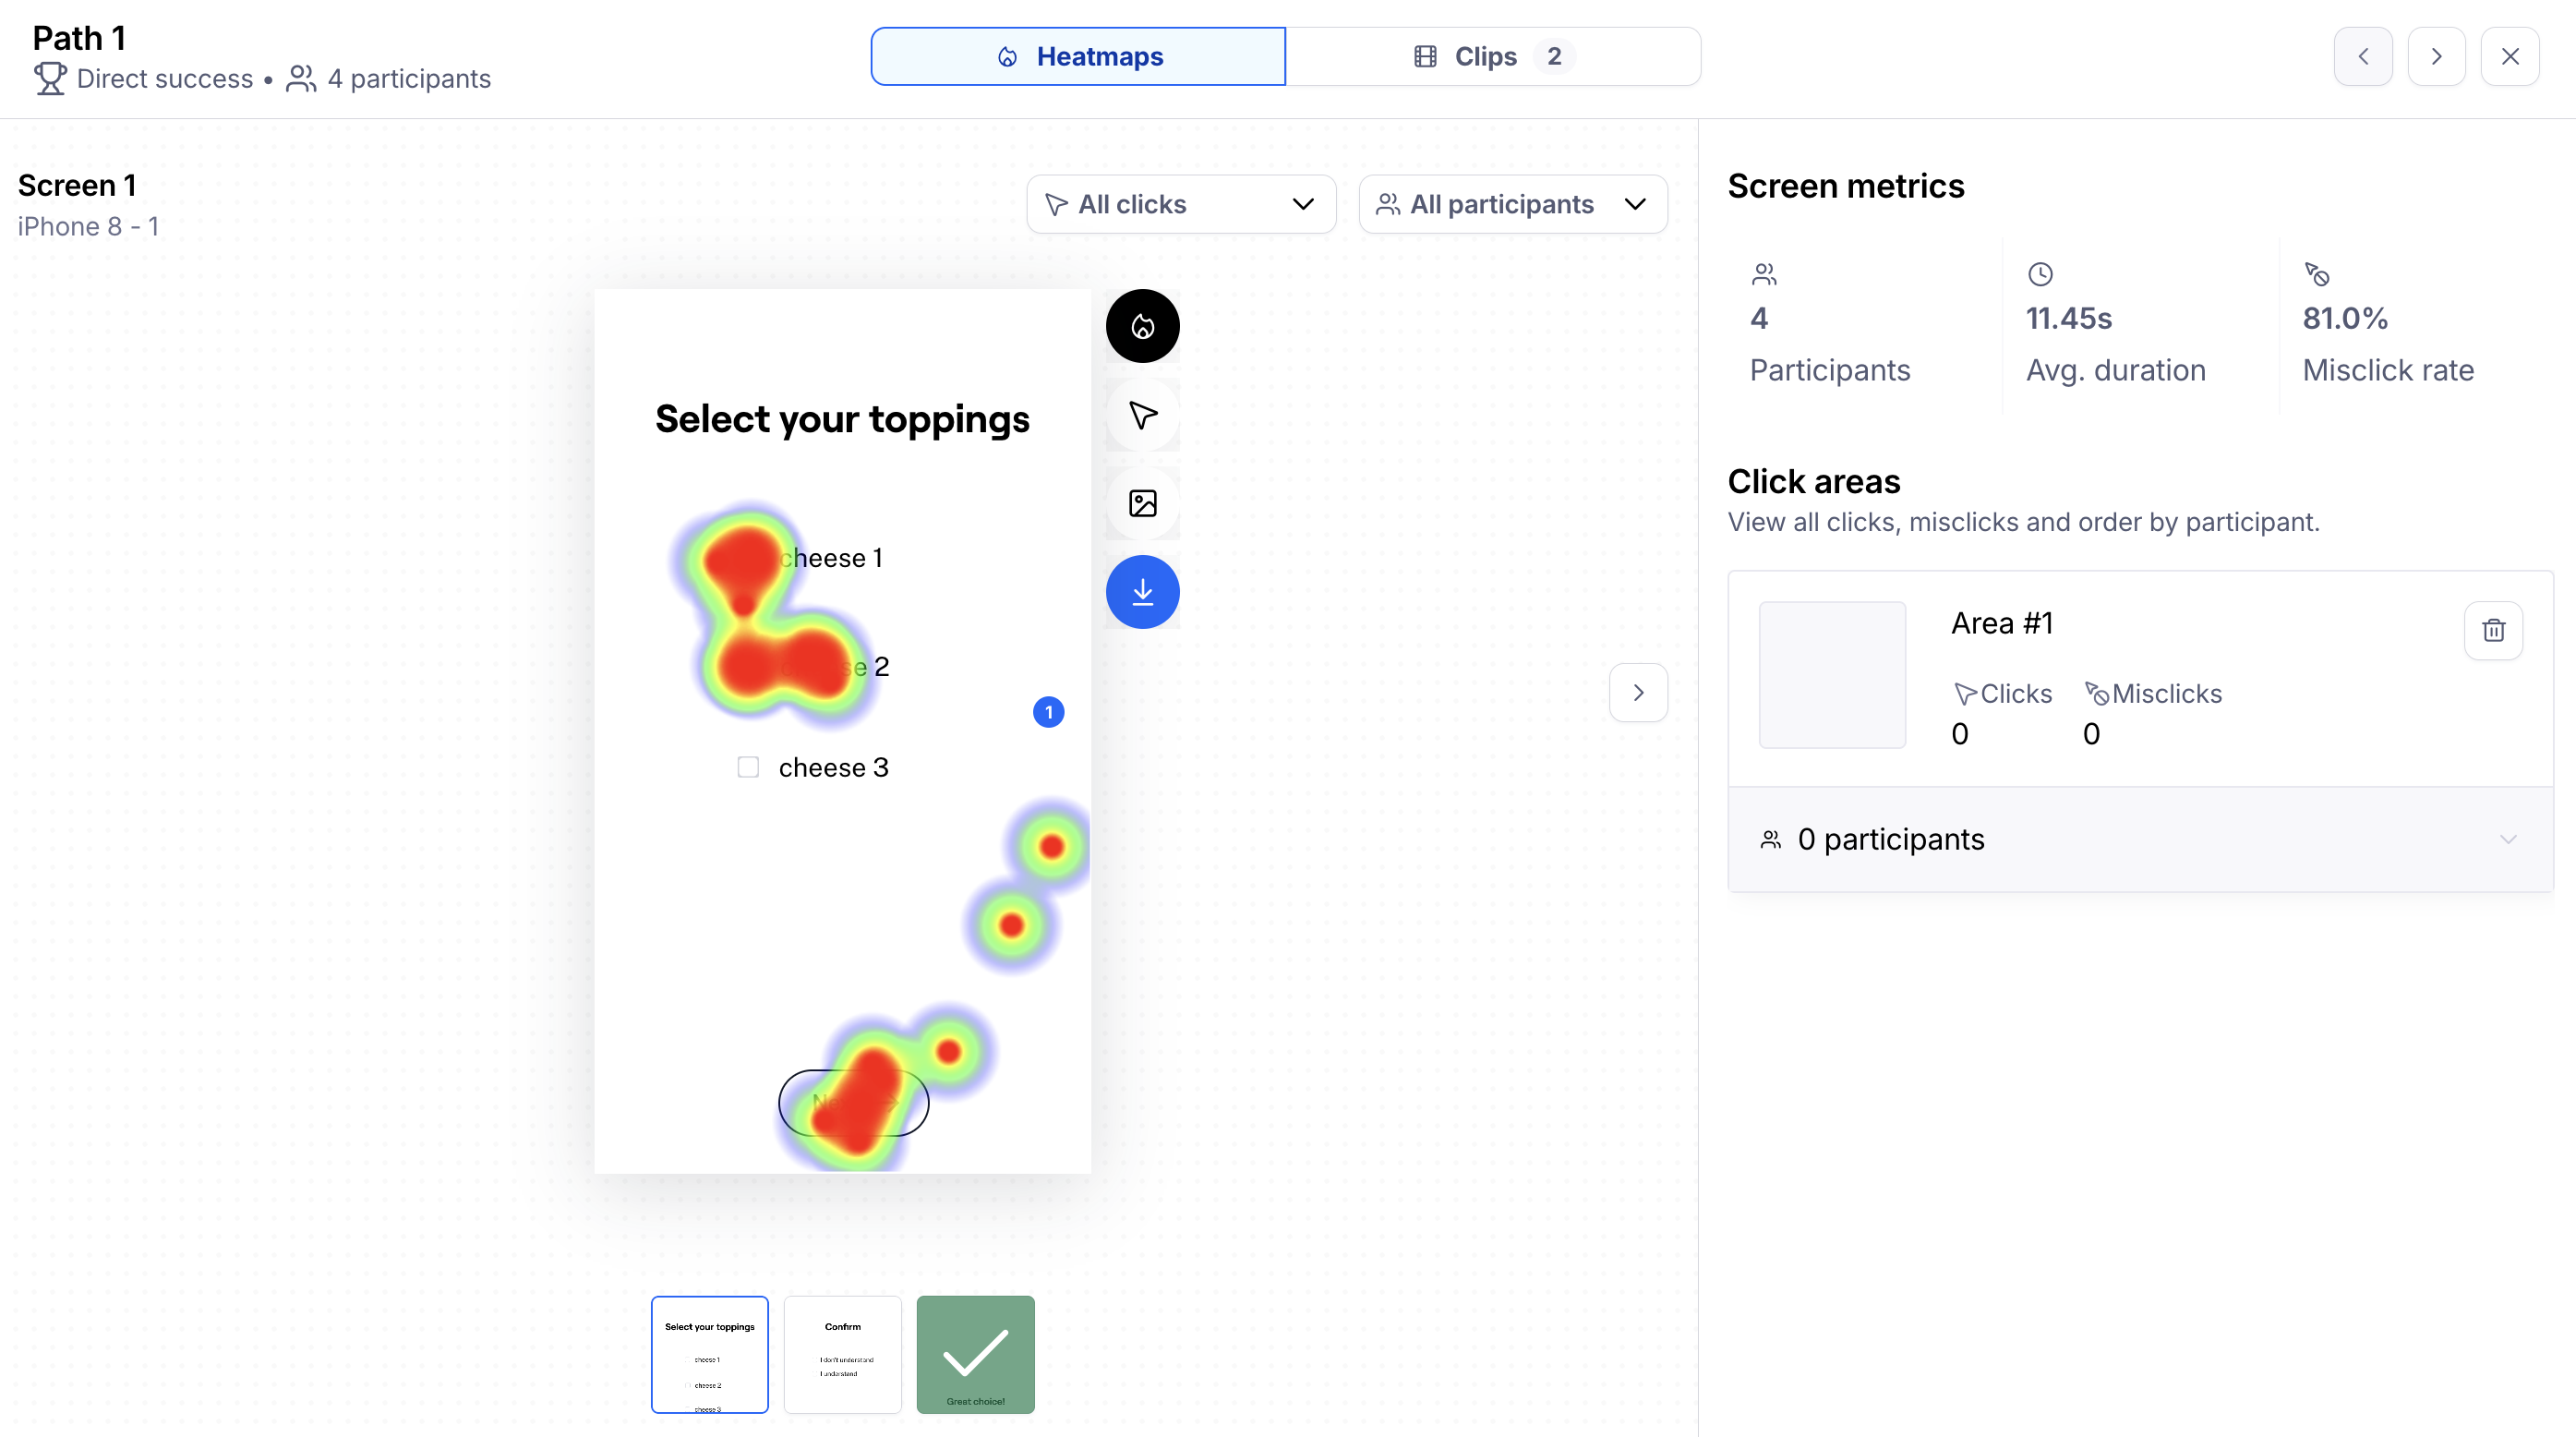Click the blue click area marker 1

pos(1048,712)
